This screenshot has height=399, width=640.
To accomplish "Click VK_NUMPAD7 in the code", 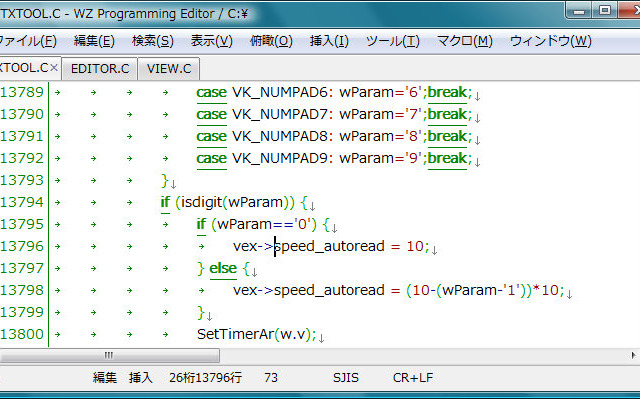I will [280, 115].
